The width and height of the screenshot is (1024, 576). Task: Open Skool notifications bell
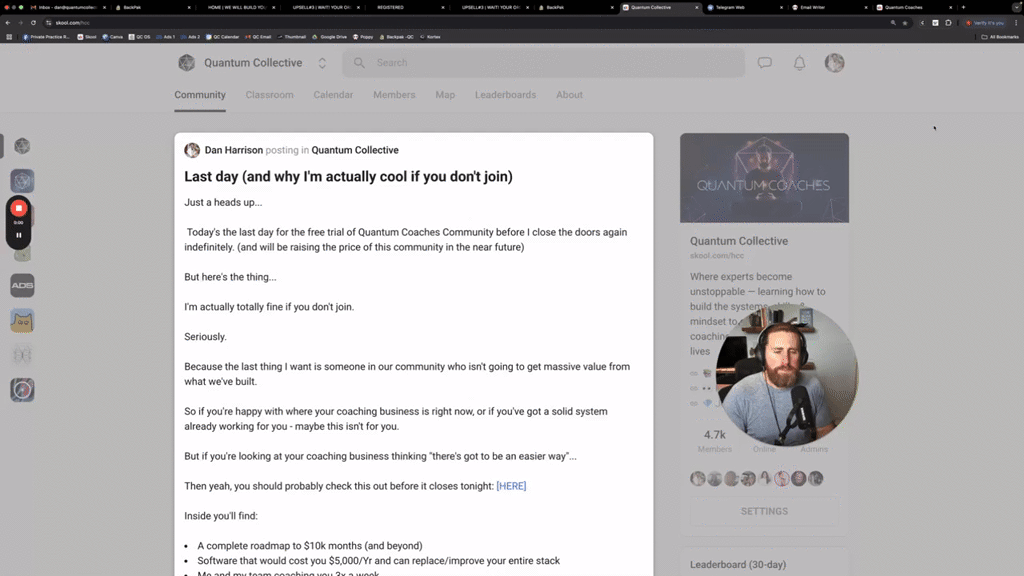tap(798, 63)
